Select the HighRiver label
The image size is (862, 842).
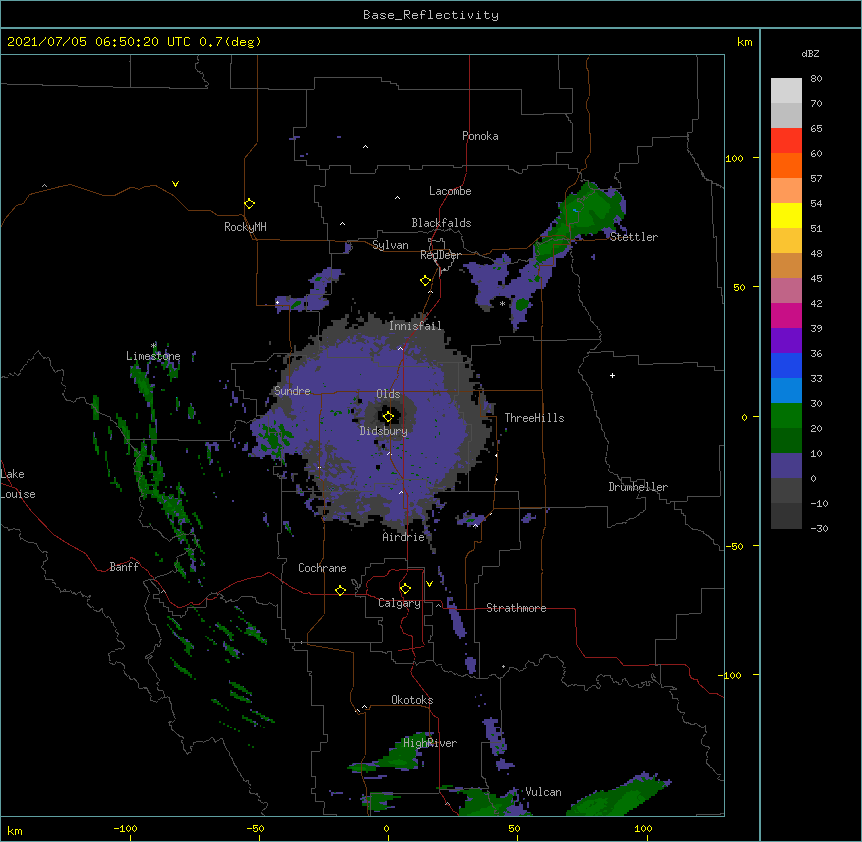430,743
